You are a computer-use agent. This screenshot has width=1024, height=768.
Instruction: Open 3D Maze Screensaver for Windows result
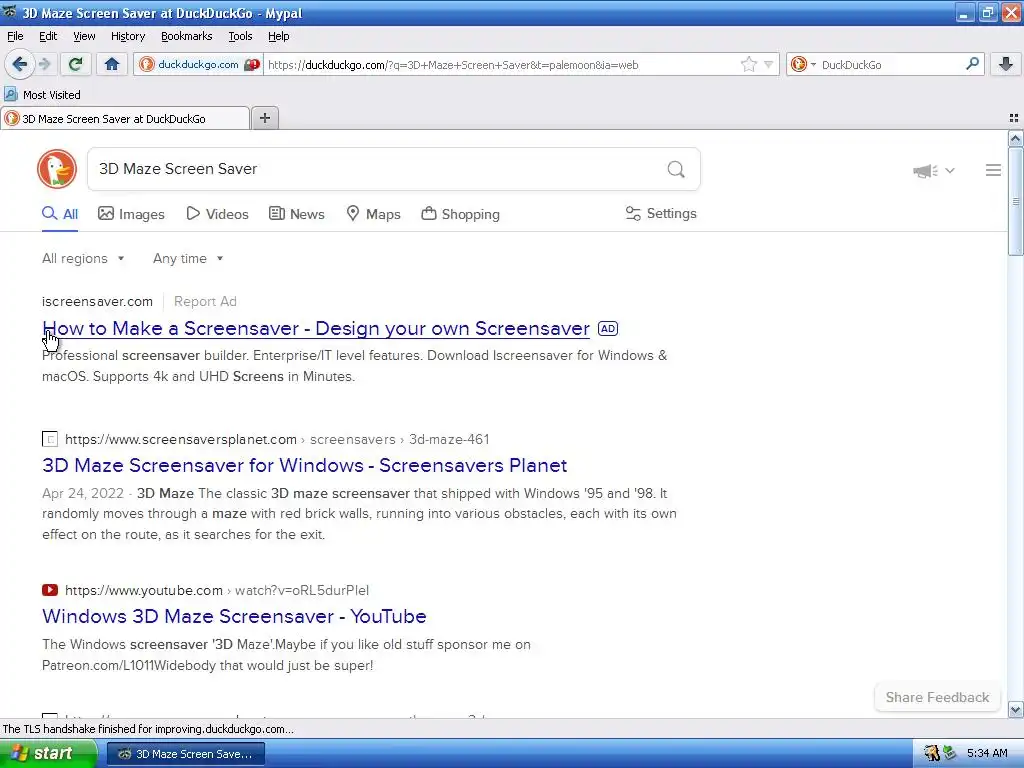click(304, 466)
